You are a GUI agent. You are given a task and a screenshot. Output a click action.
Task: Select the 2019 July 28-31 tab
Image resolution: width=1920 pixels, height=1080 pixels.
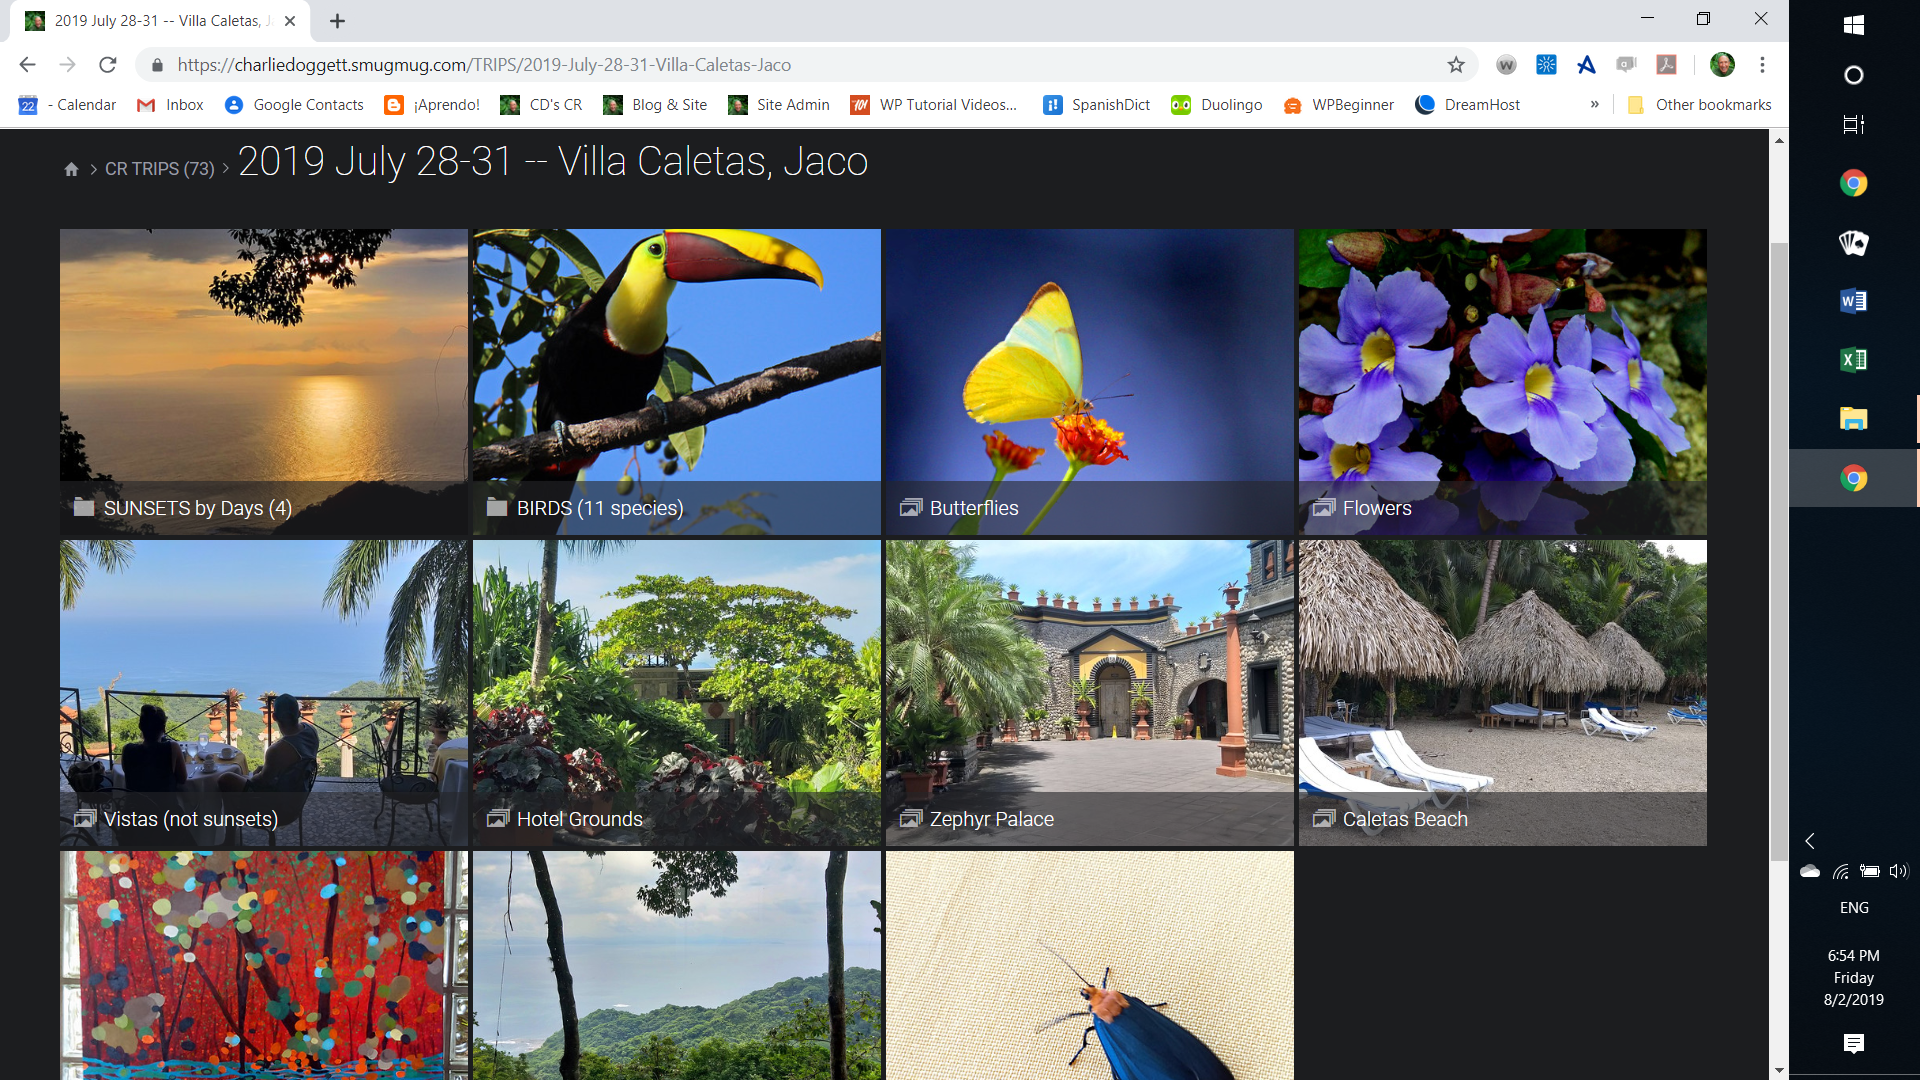click(160, 21)
